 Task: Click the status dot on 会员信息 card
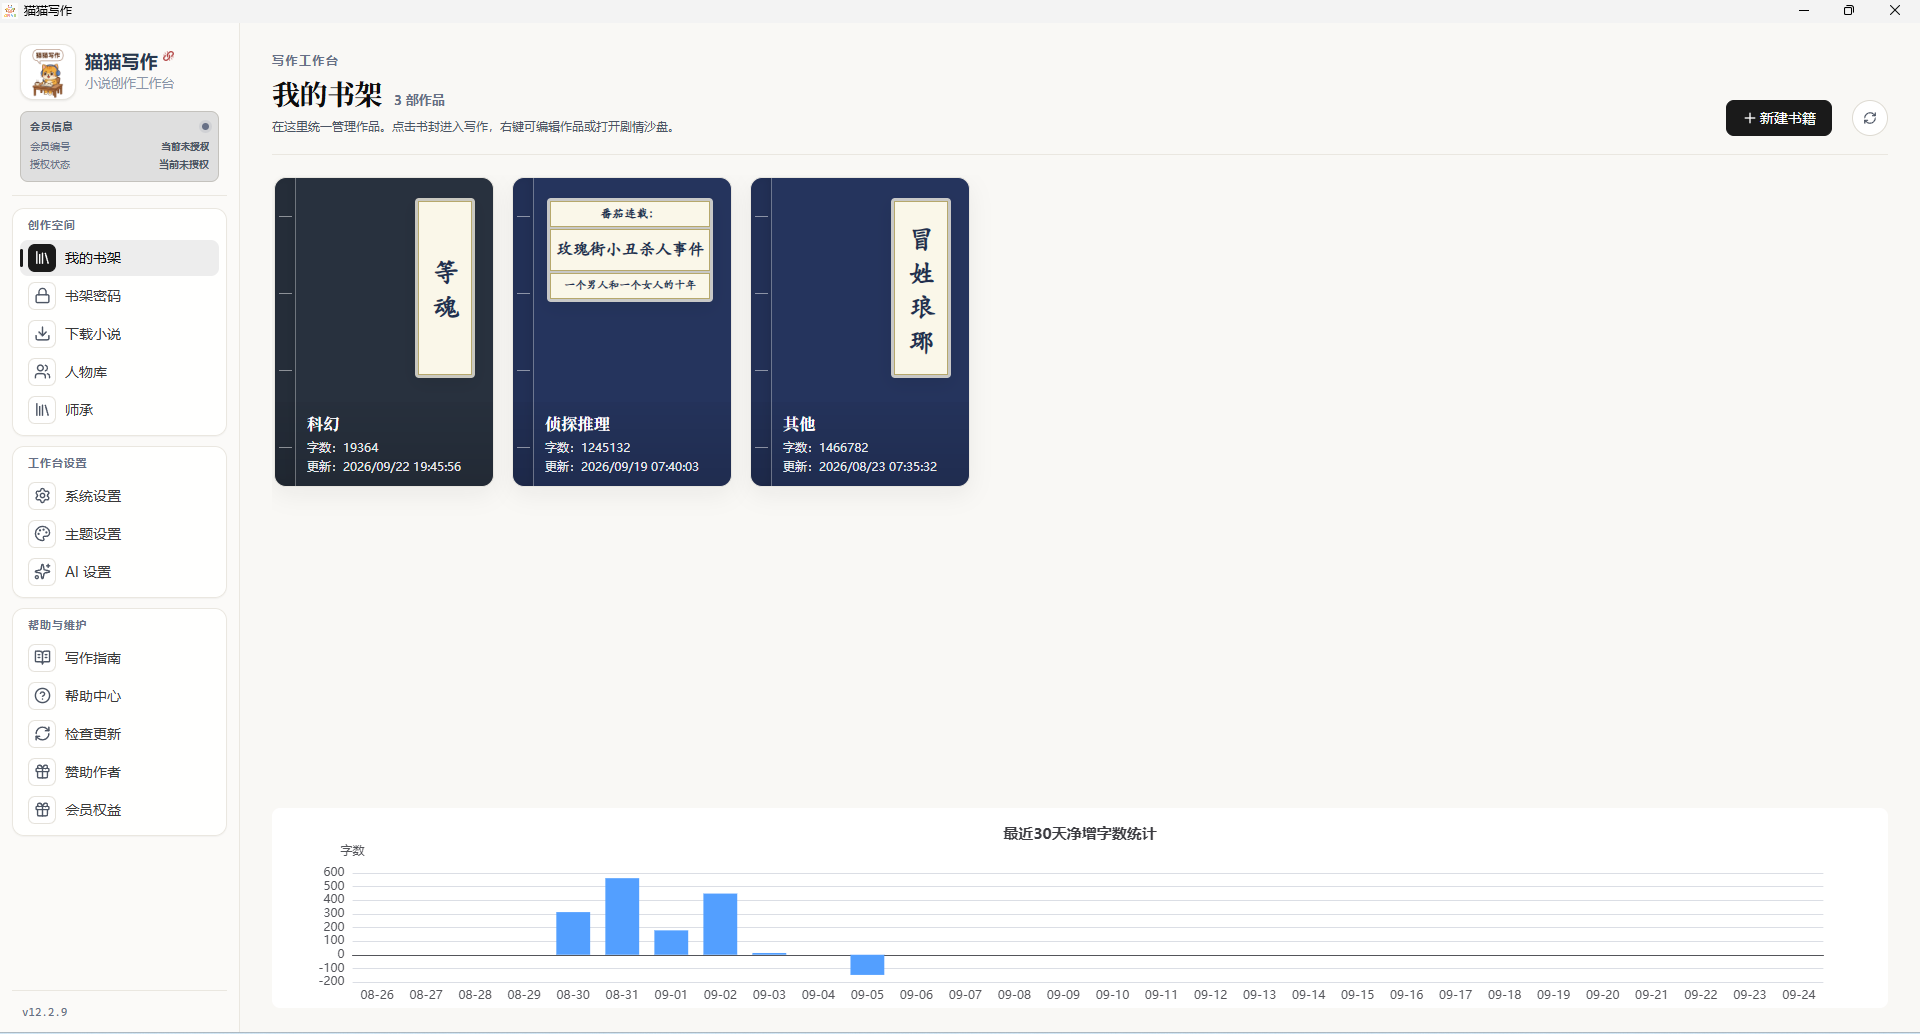[205, 127]
